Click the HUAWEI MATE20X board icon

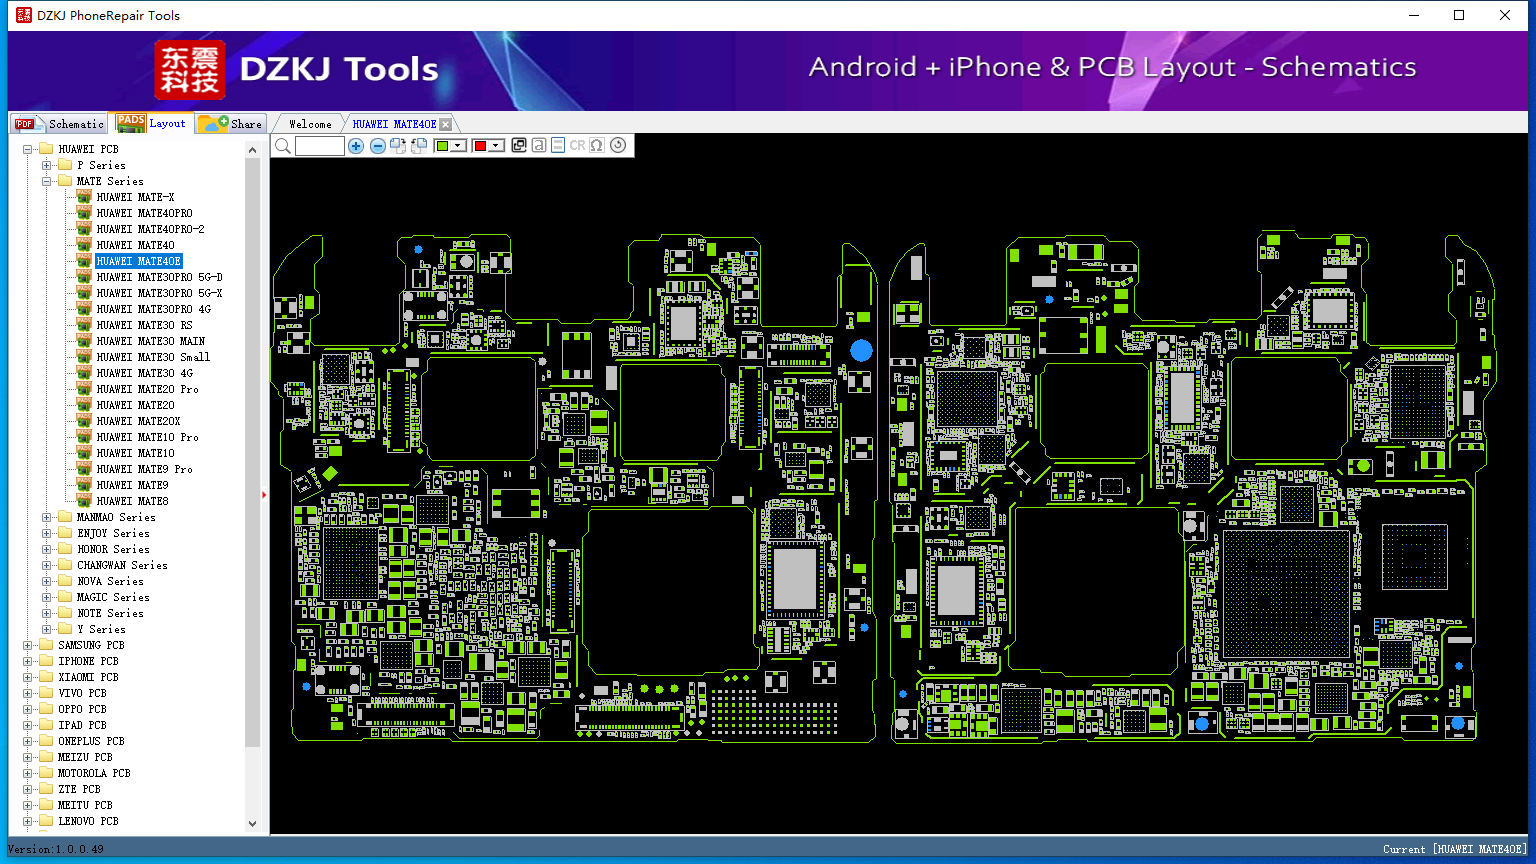coord(84,421)
